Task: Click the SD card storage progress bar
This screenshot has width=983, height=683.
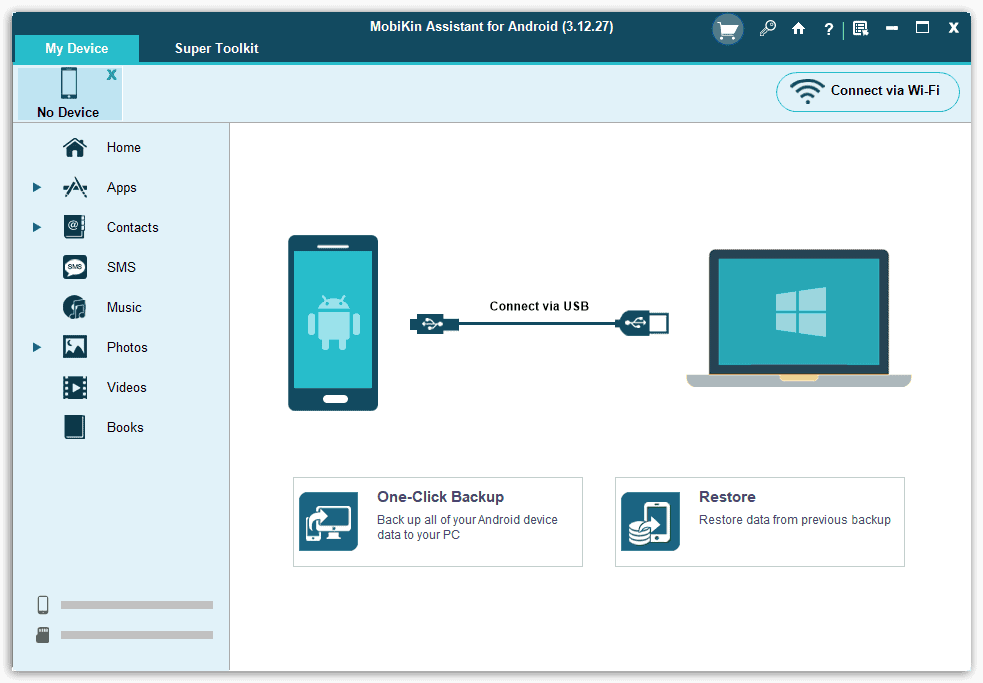Action: point(137,635)
